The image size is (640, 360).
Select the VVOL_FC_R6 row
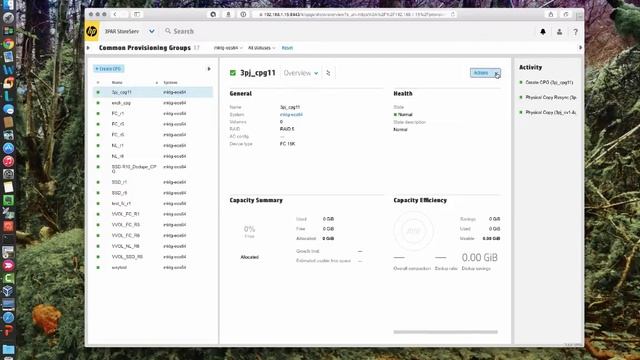click(153, 236)
